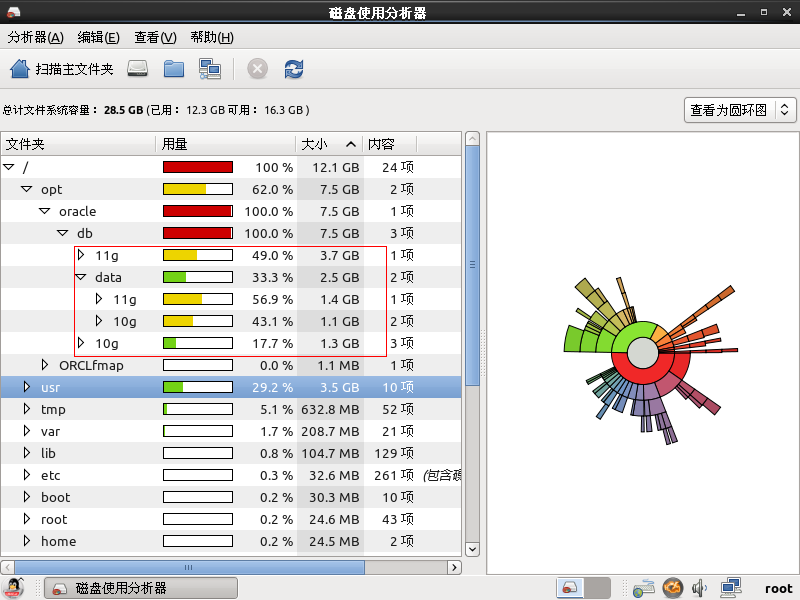Screen dimensions: 800x600
Task: Expand the tmp folder
Action: (27, 409)
